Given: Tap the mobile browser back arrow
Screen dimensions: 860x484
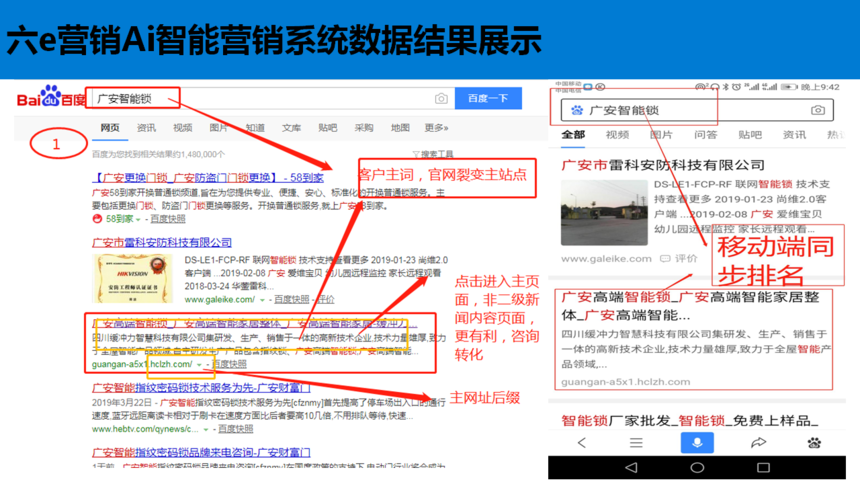Looking at the screenshot, I should coord(582,442).
